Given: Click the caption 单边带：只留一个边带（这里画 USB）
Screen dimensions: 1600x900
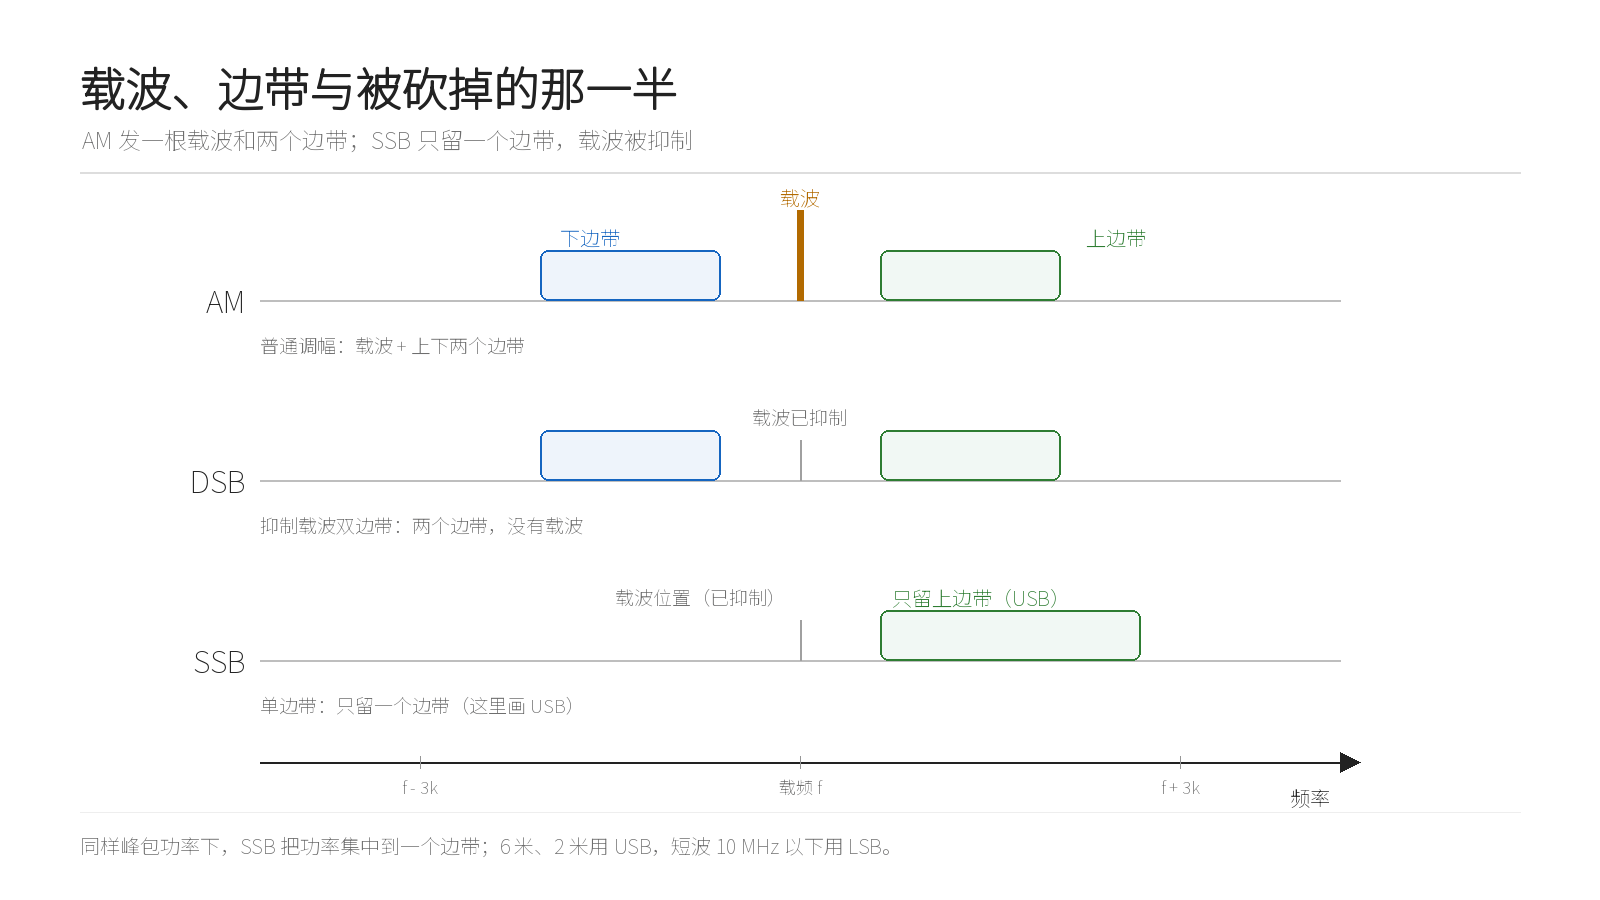Looking at the screenshot, I should pos(417,706).
